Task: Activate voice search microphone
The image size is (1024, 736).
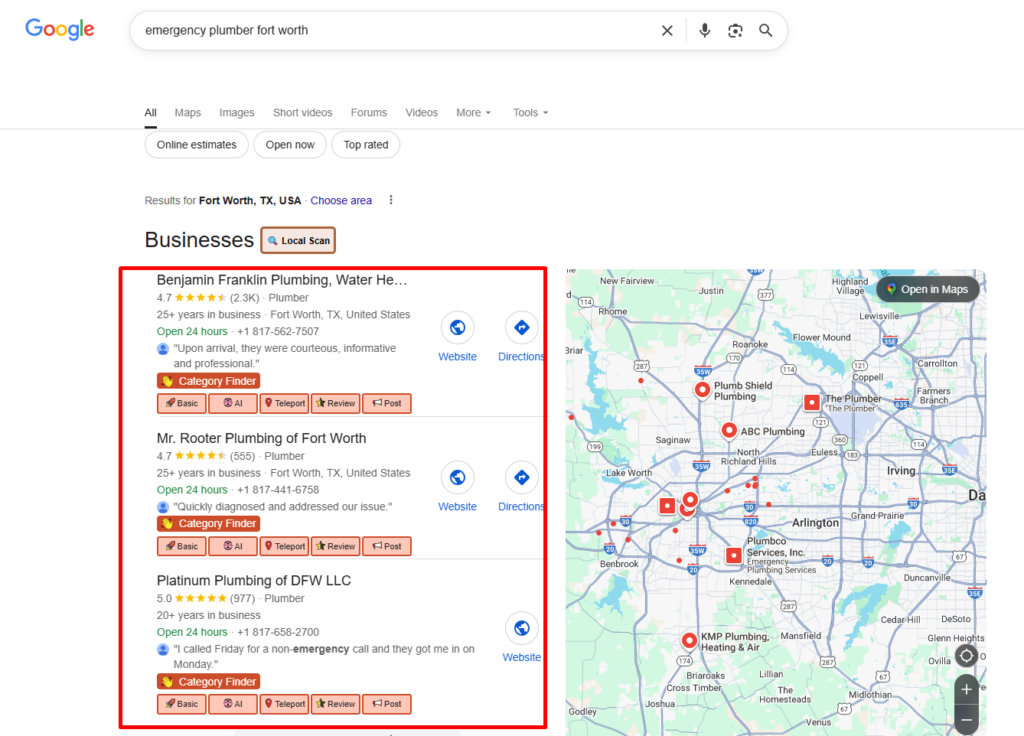Action: 704,30
